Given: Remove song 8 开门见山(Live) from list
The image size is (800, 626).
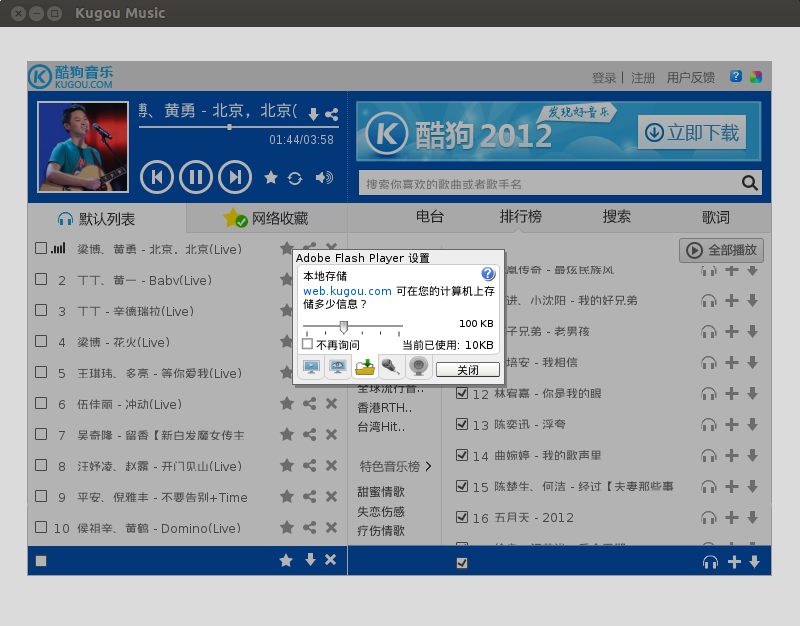Looking at the screenshot, I should click(332, 465).
